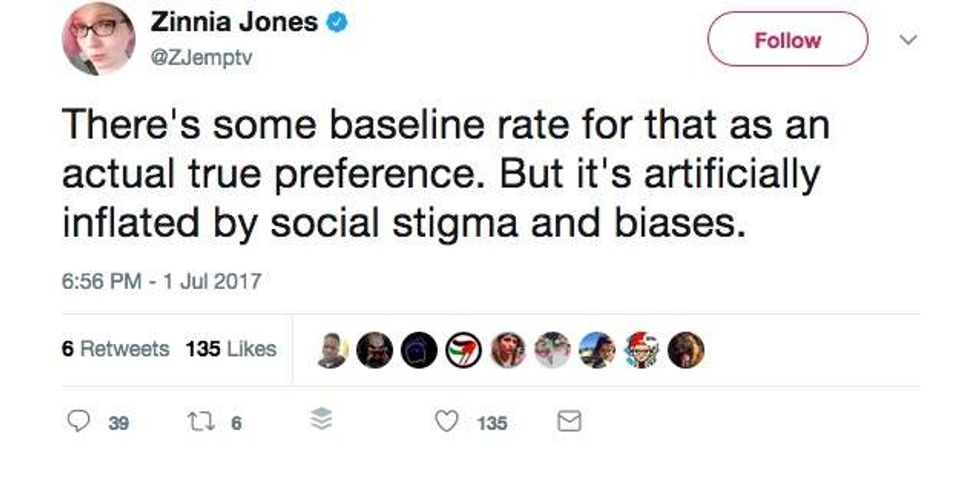Expand the tweet options chevron menu
The image size is (980, 477).
click(908, 40)
